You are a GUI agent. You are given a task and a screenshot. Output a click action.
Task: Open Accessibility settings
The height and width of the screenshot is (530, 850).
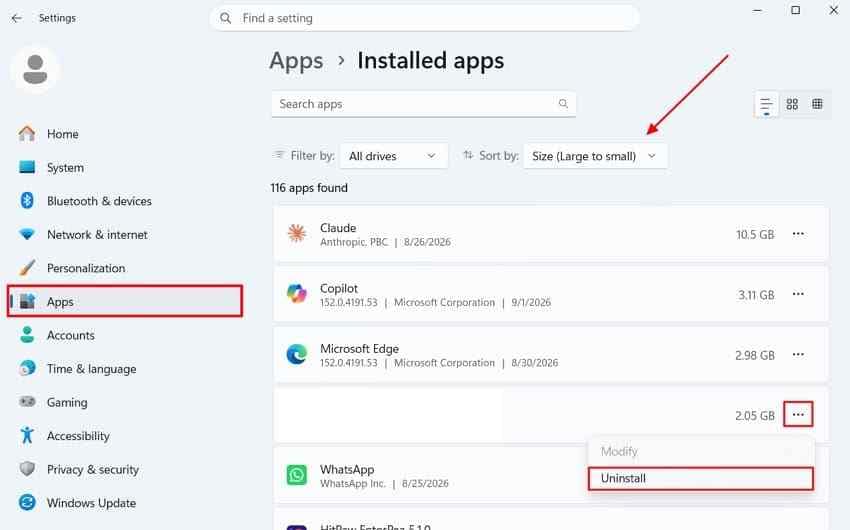(x=125, y=436)
